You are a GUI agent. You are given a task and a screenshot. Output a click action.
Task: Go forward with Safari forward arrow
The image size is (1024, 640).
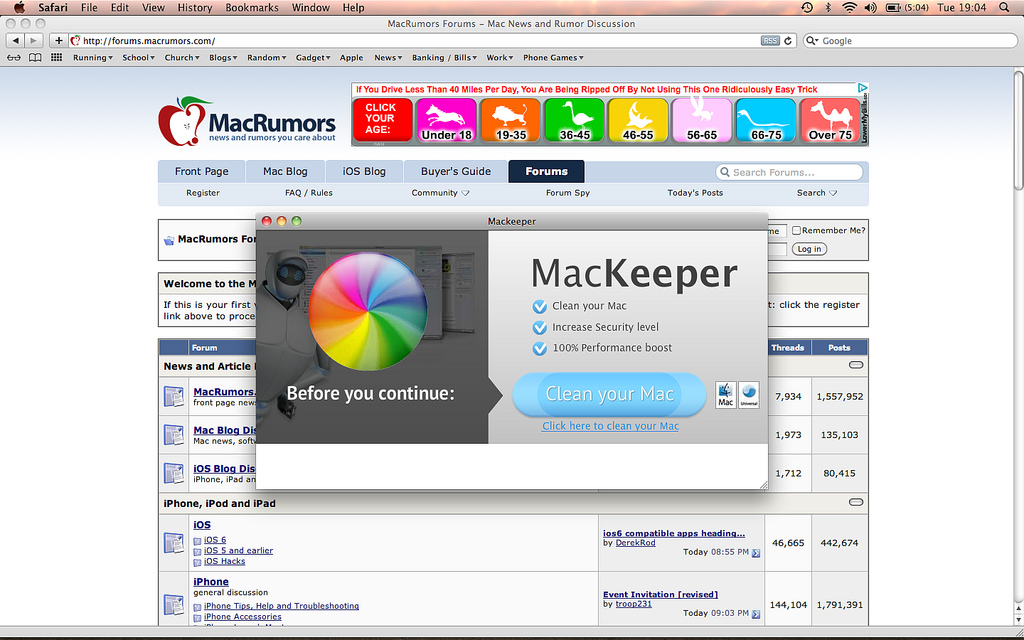(x=33, y=40)
